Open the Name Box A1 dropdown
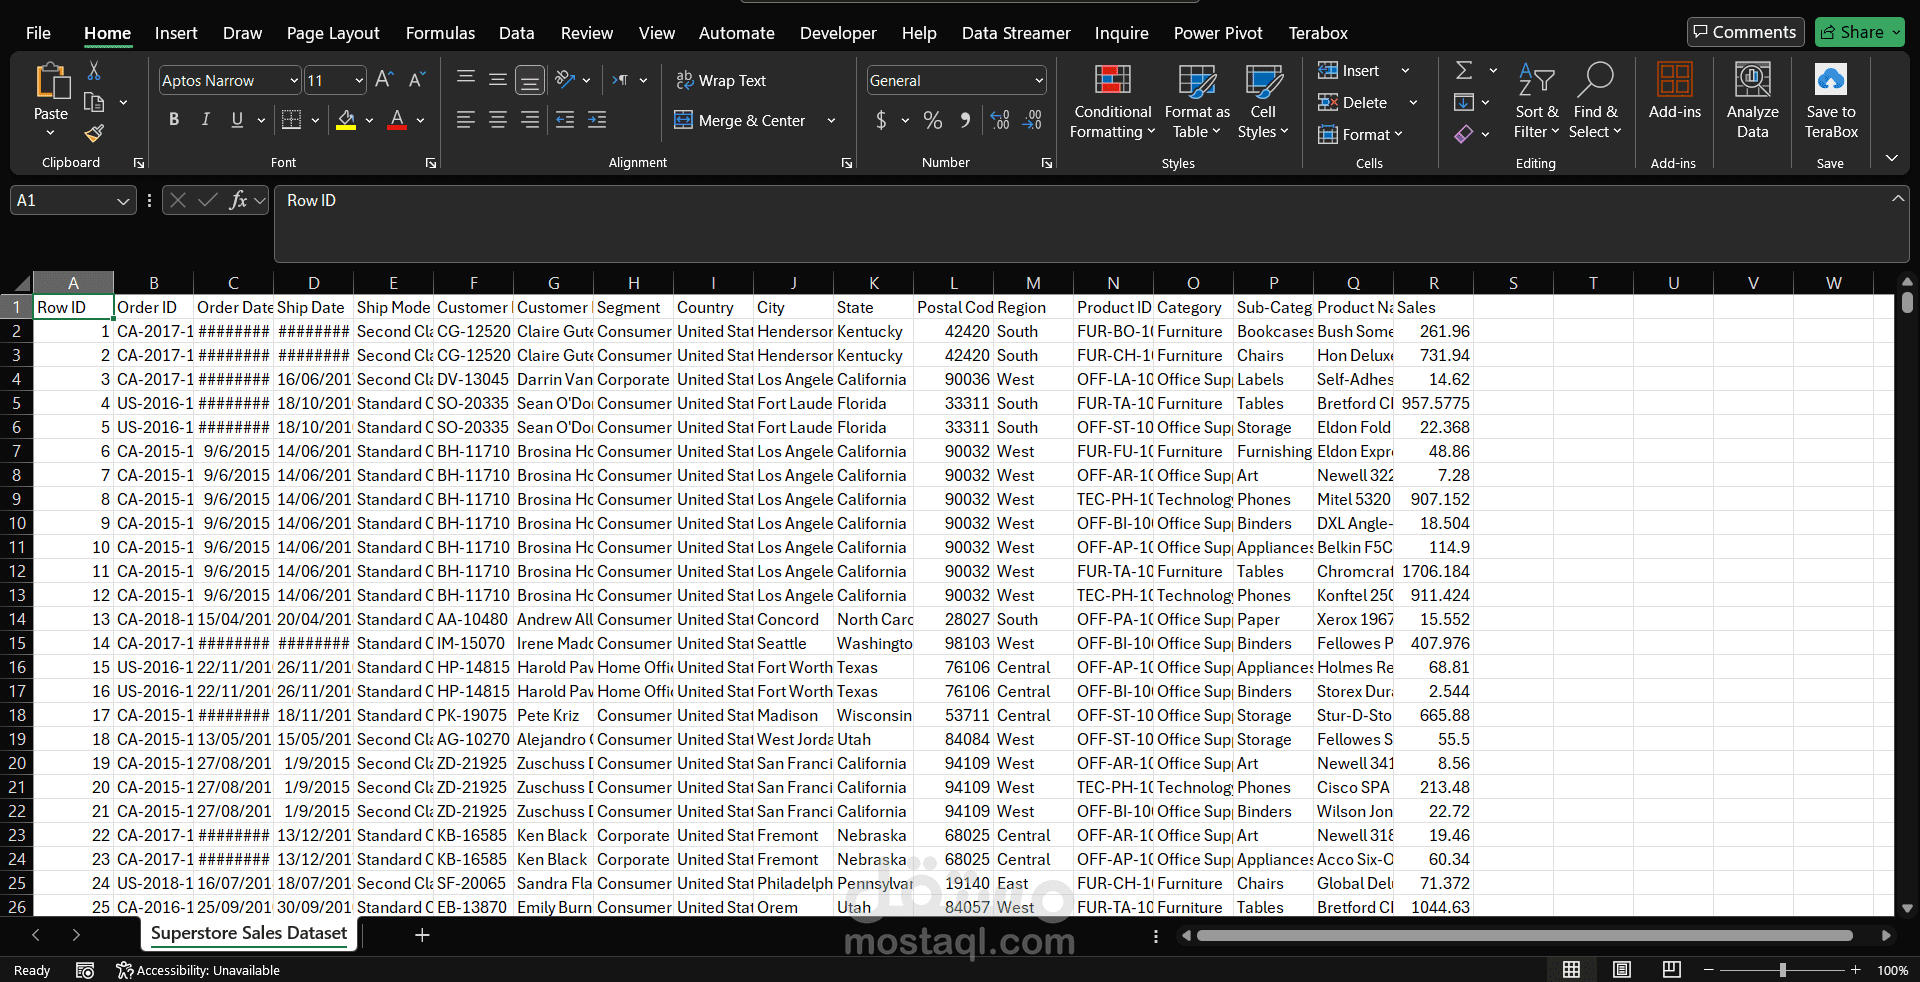 (123, 201)
